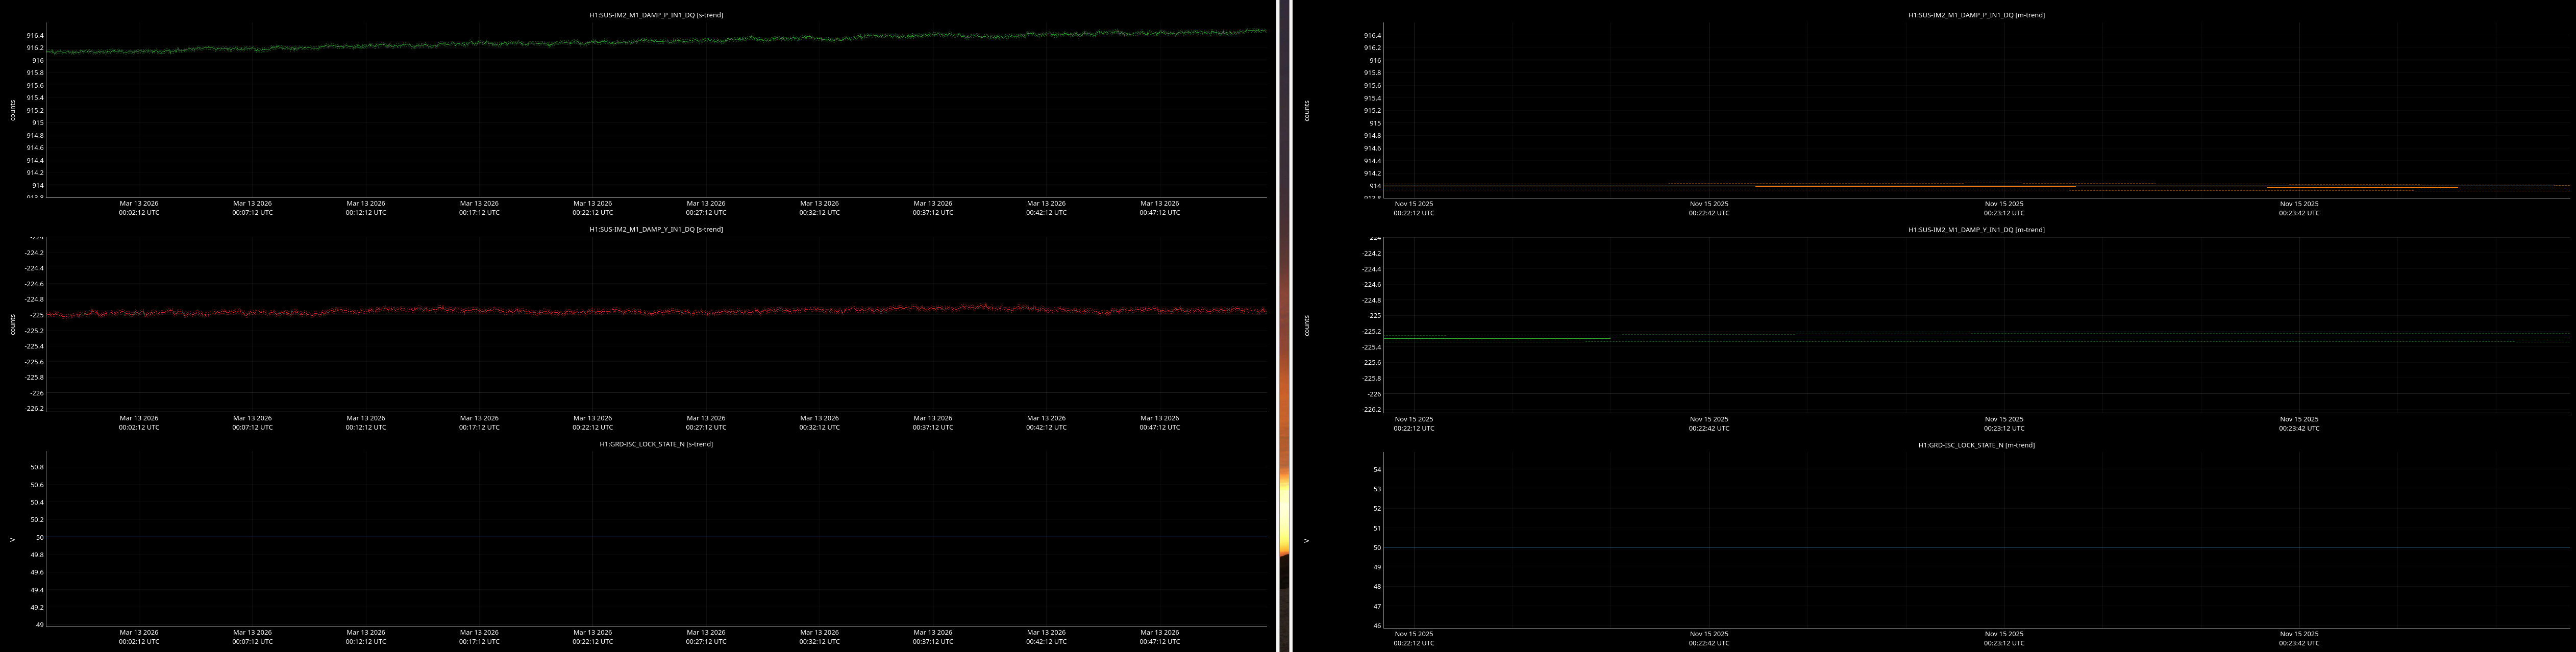Click the H1:SUS-IM2_M1_DAMP_Y_IN1_DQ [s-trend] plot title
2576x652 pixels.
click(x=655, y=229)
